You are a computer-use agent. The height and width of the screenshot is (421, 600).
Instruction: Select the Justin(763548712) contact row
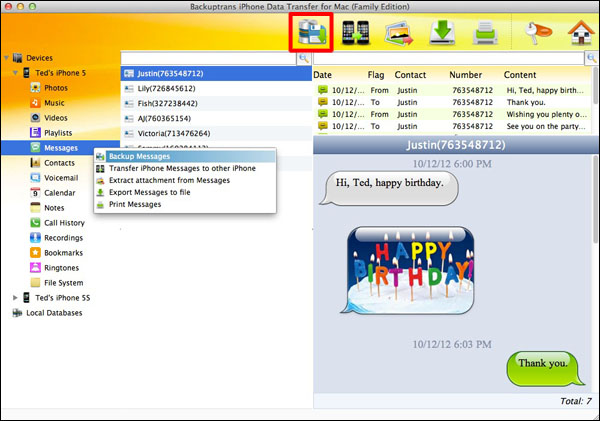point(217,73)
